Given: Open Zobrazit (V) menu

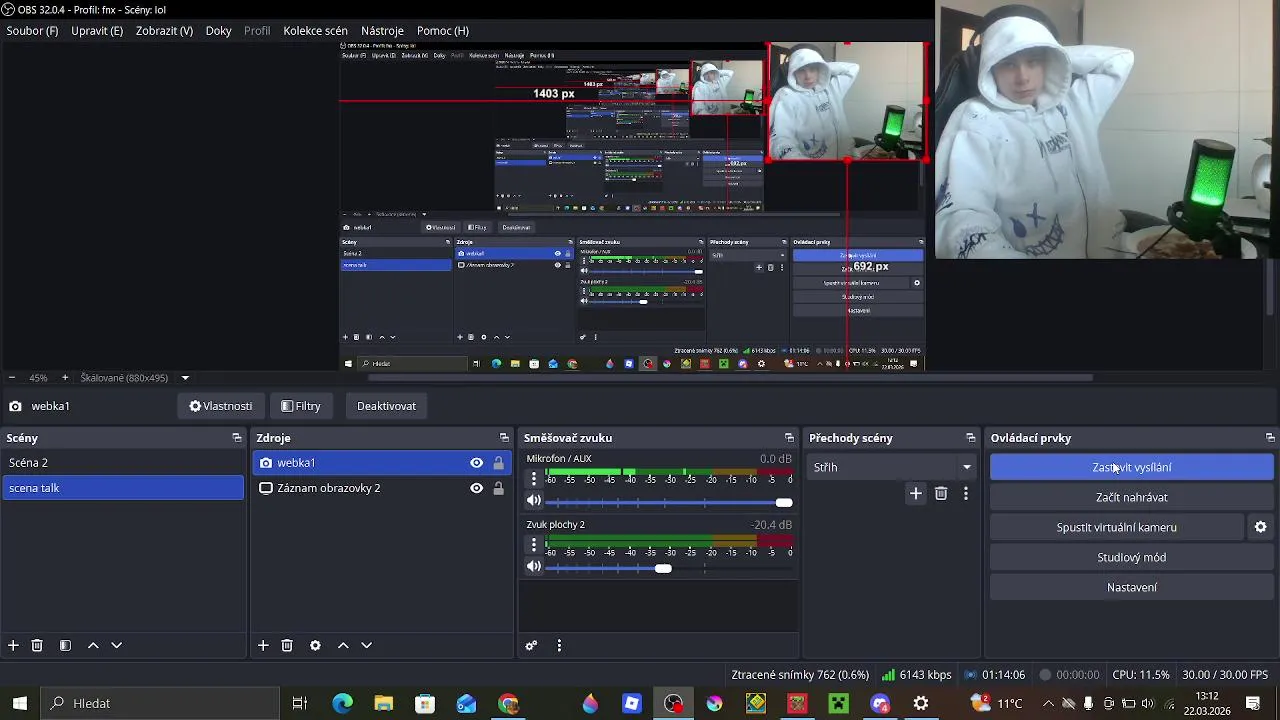Looking at the screenshot, I should coord(164,31).
